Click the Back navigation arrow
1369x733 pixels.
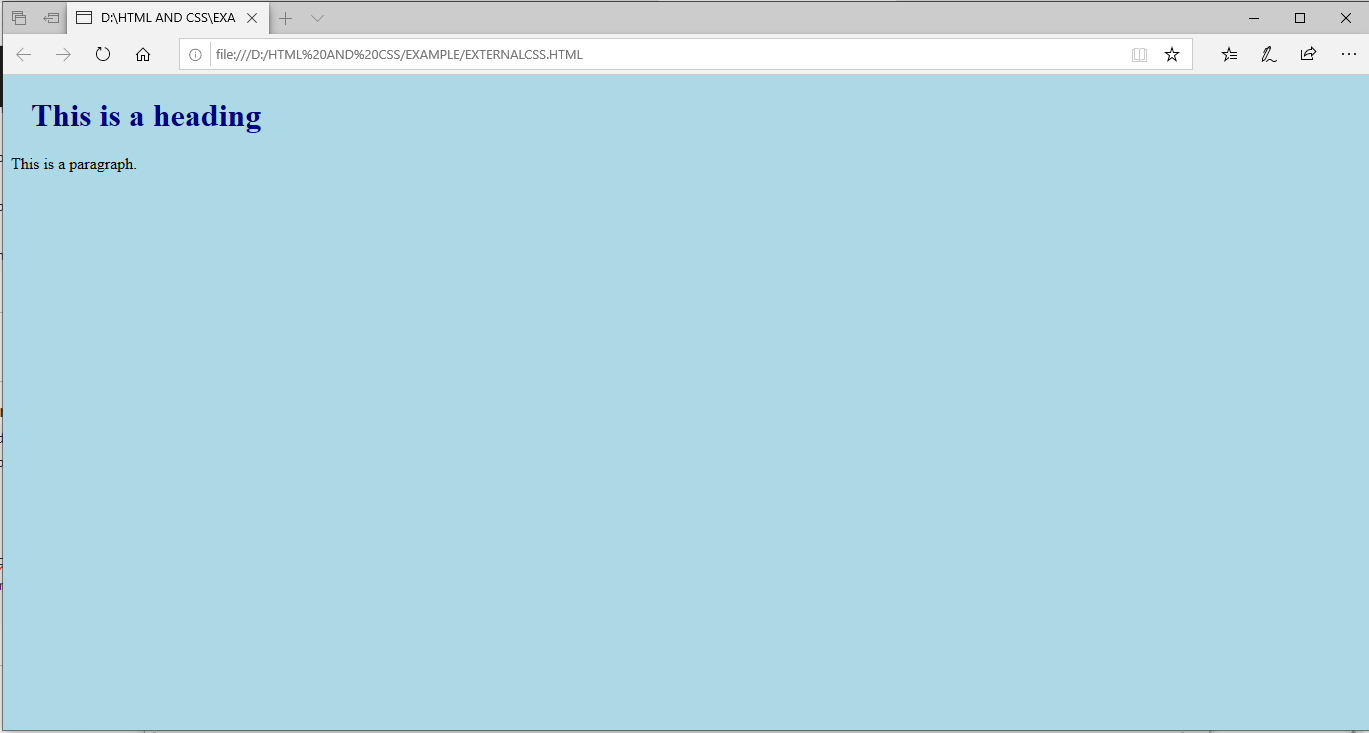(x=22, y=54)
